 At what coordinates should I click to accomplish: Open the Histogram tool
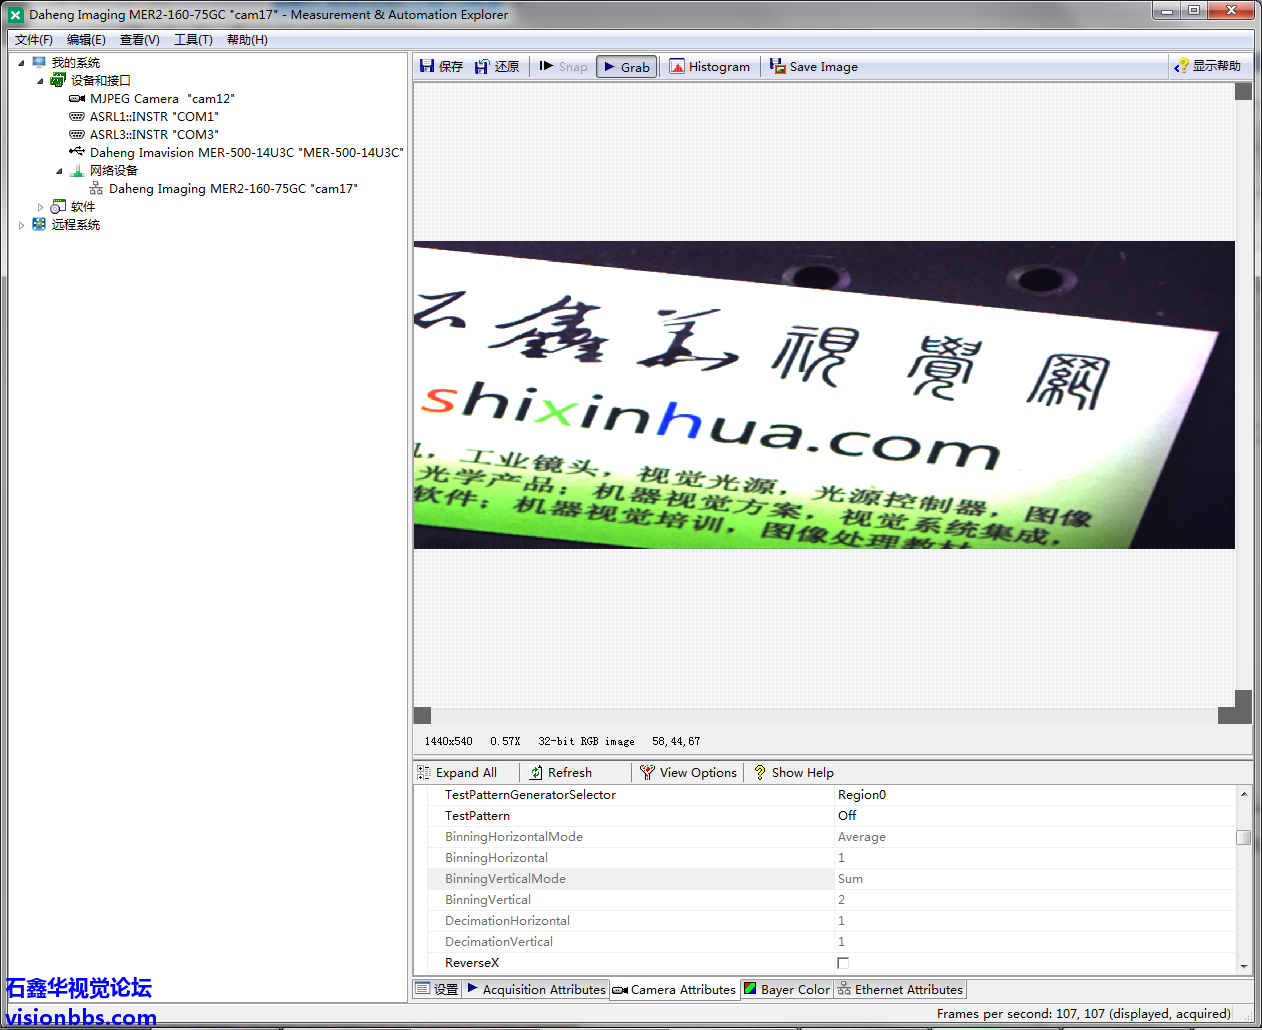pyautogui.click(x=709, y=67)
